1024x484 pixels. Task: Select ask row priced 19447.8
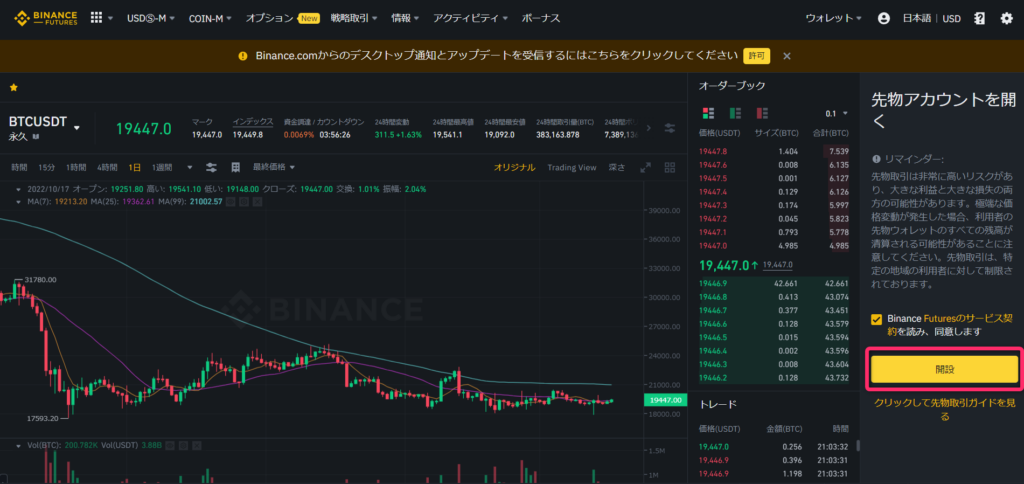774,151
